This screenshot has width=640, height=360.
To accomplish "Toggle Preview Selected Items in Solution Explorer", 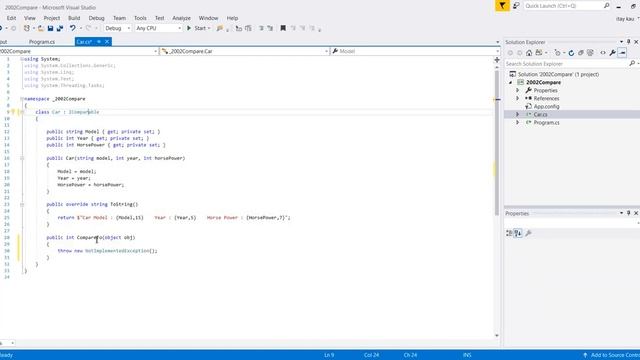I will [x=622, y=53].
